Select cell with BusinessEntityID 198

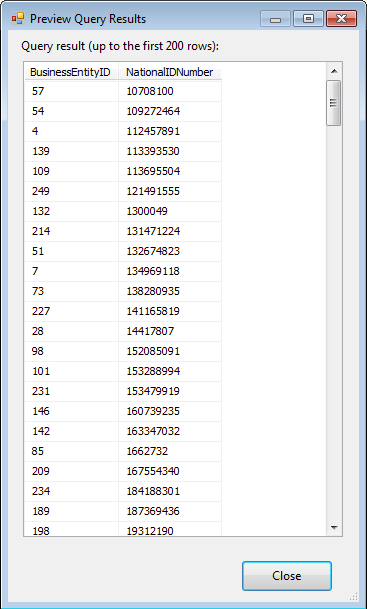pyautogui.click(x=71, y=529)
